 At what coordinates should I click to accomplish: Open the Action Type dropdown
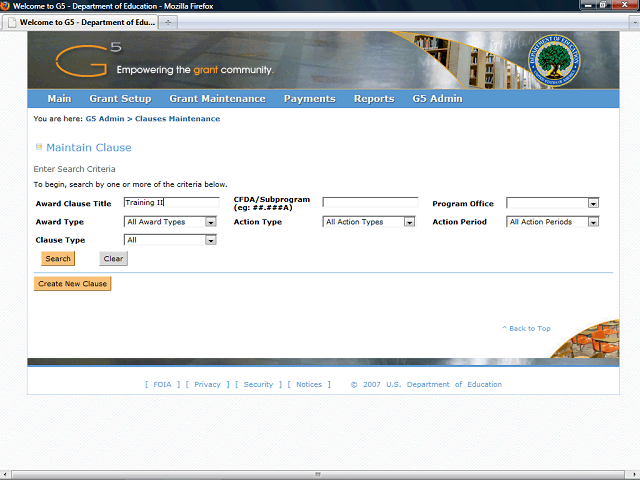coord(369,222)
